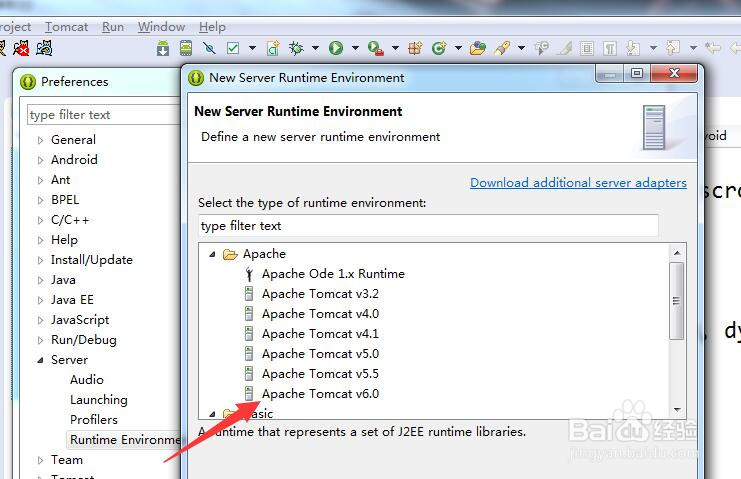This screenshot has height=479, width=741.
Task: Select Apache Tomcat v3.2 runtime
Action: tap(320, 294)
